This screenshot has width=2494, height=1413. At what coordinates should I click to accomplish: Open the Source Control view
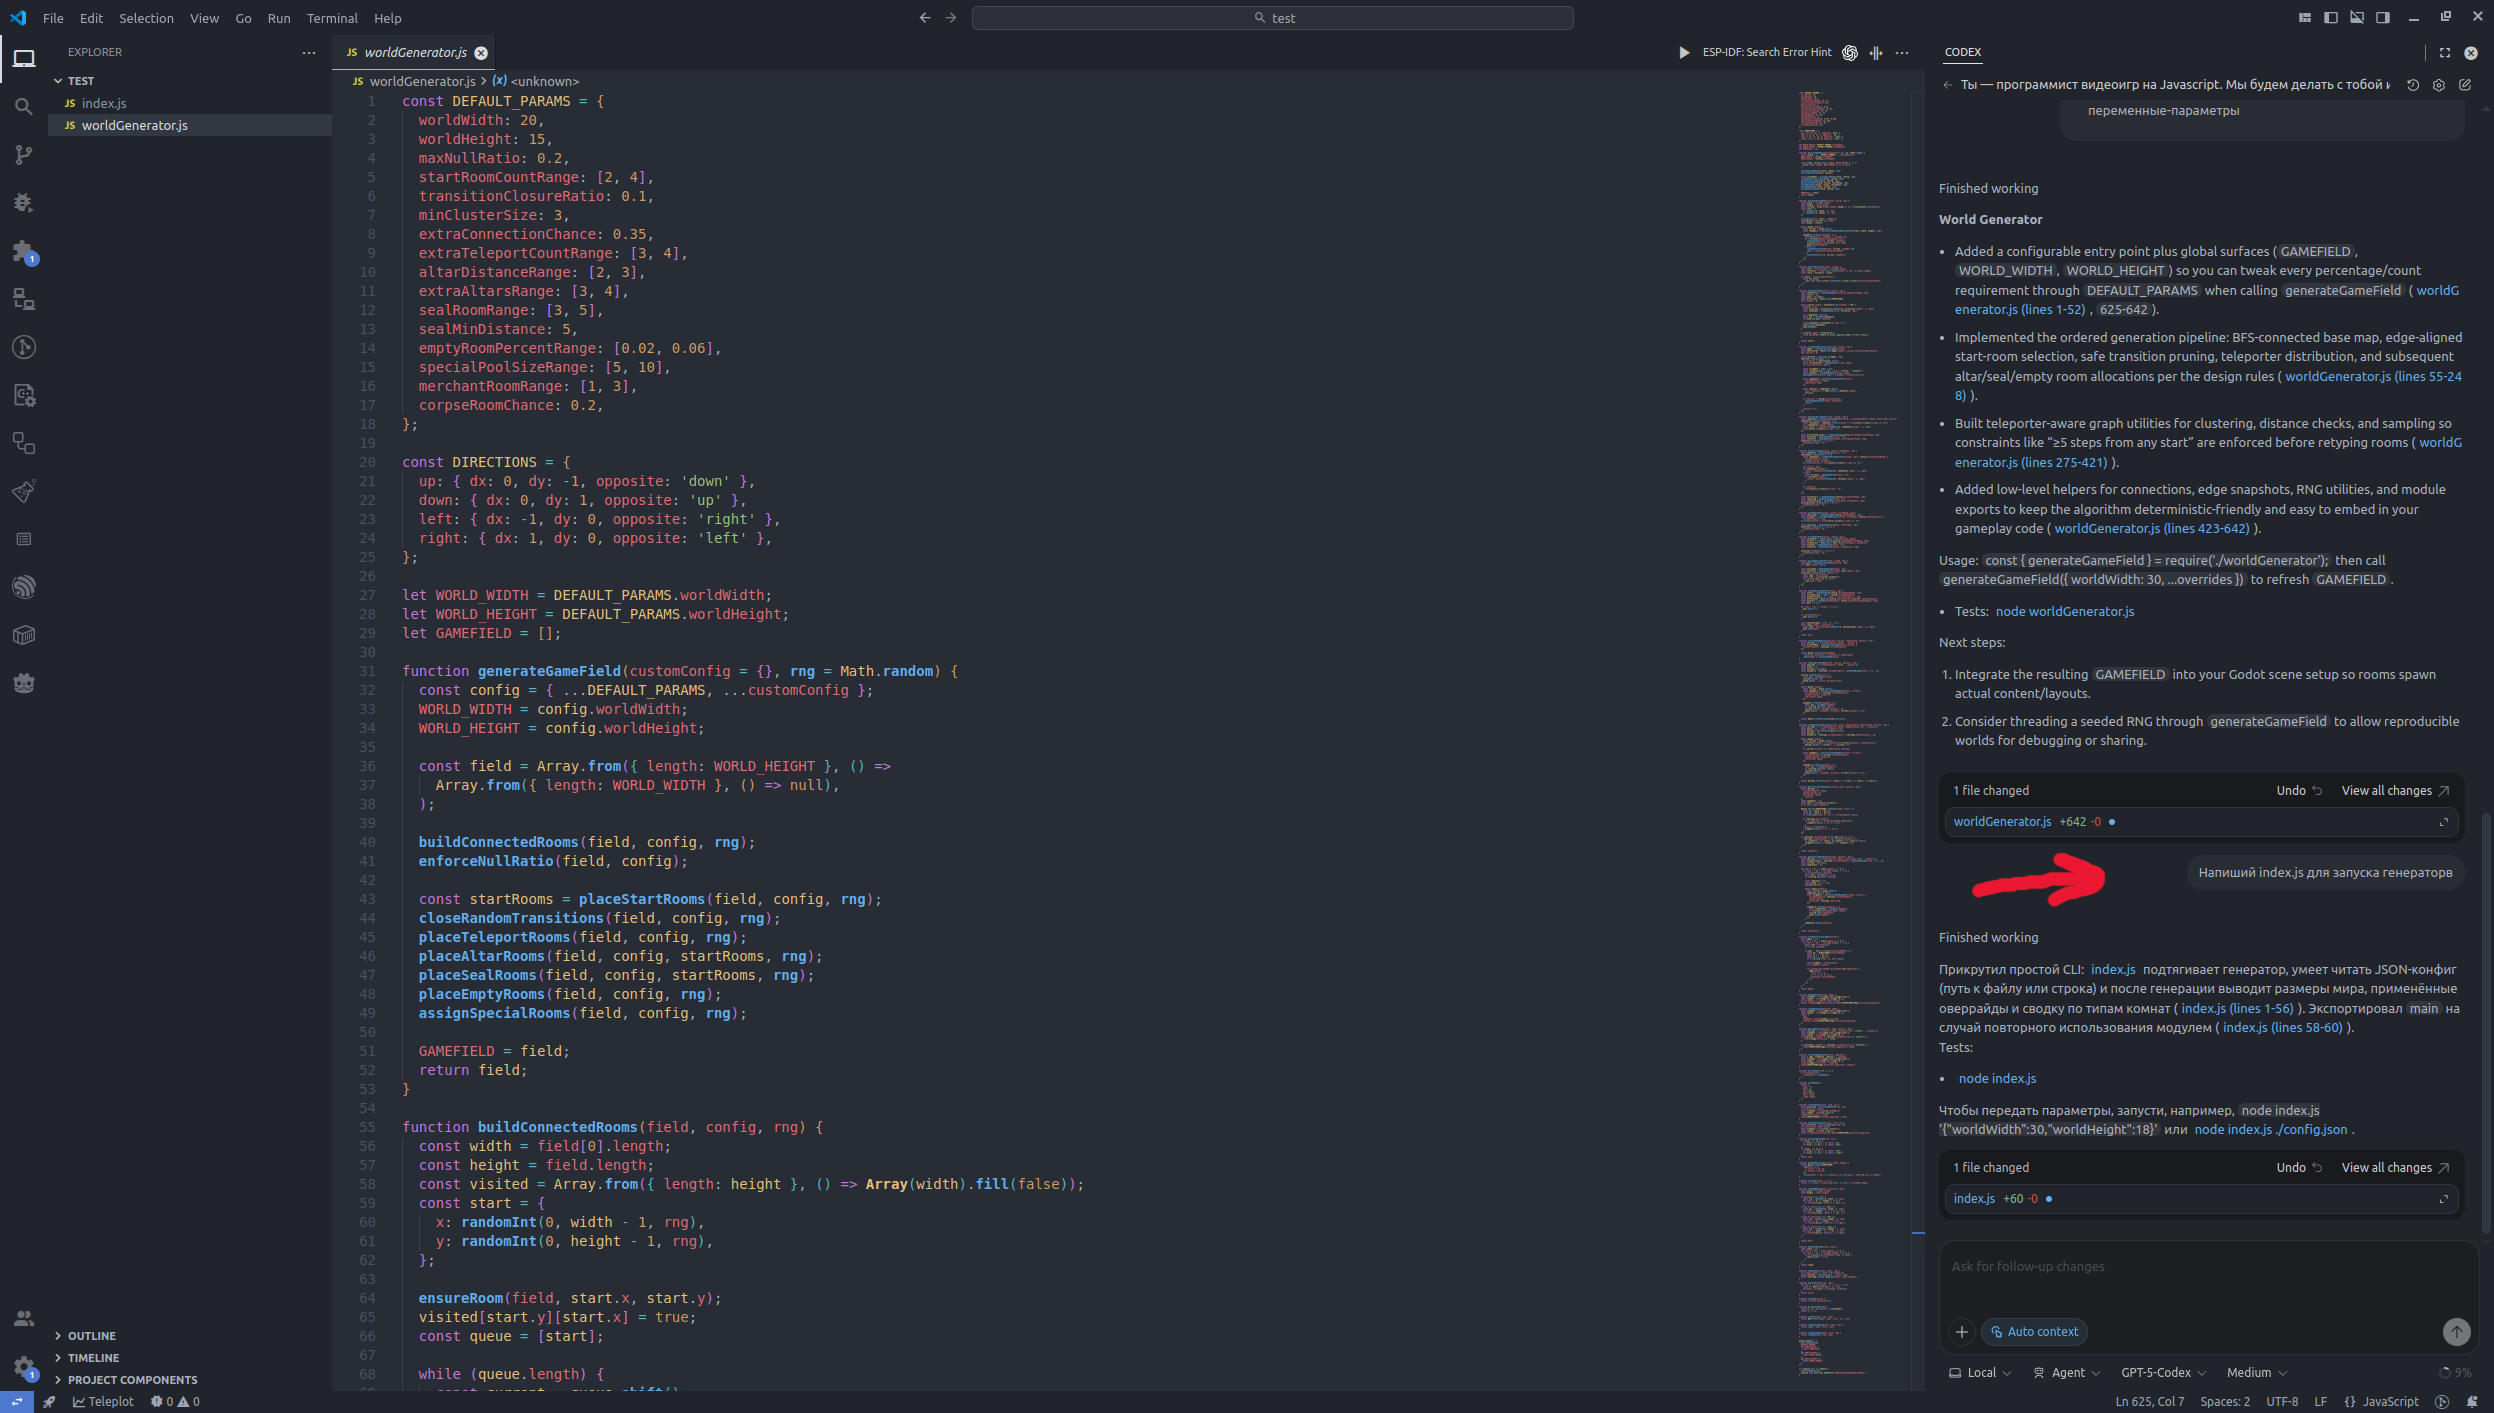coord(24,154)
